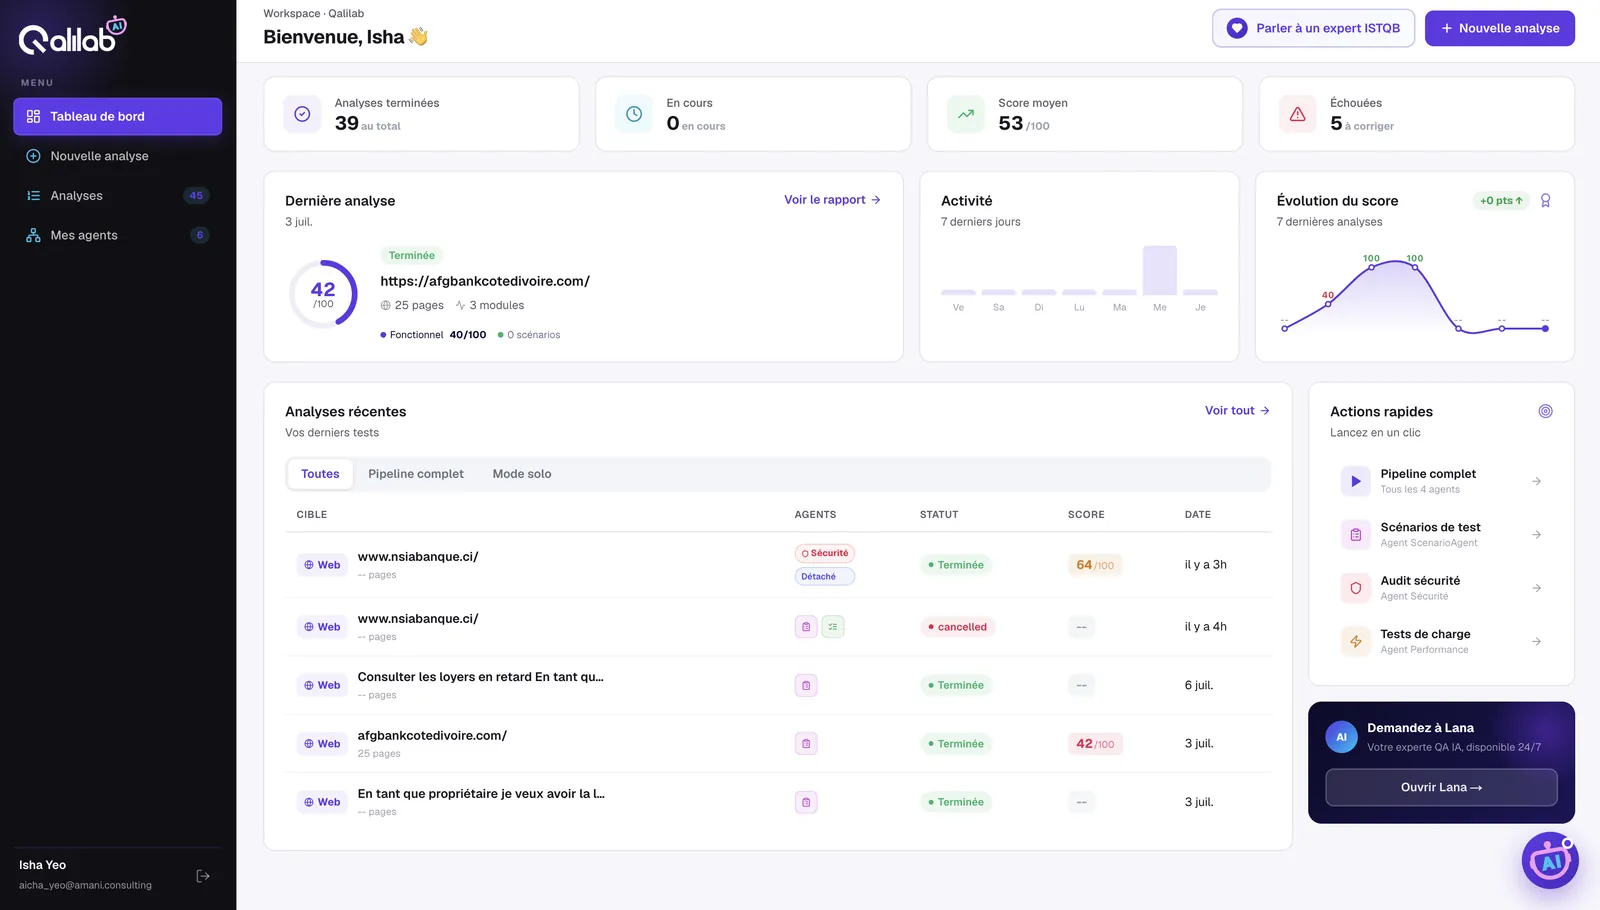
Task: Click Parler à un expert ISTQB button
Action: coord(1313,28)
